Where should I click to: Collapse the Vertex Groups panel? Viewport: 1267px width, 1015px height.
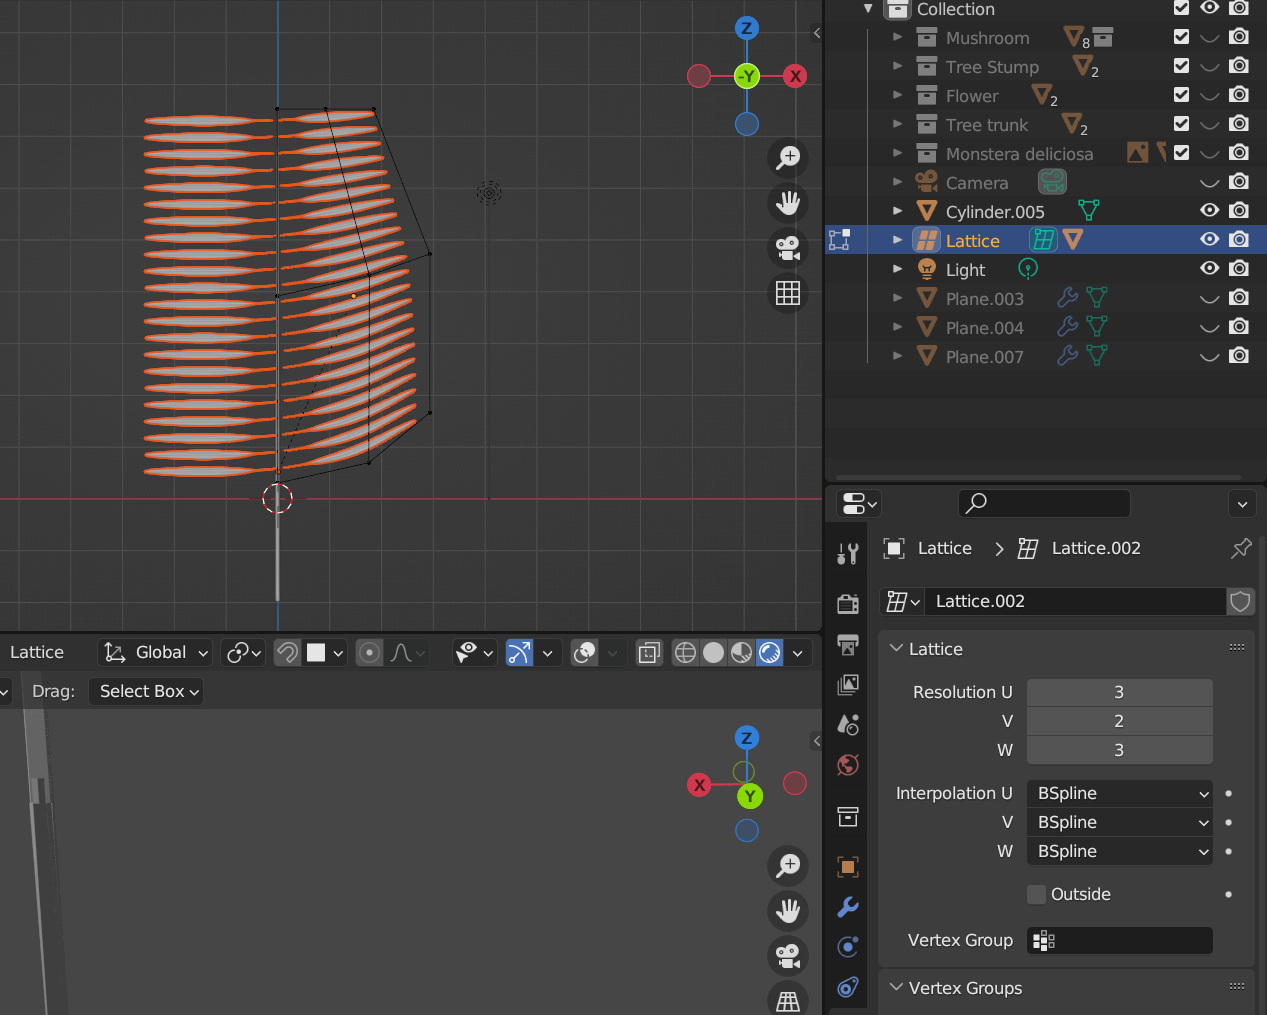point(896,987)
